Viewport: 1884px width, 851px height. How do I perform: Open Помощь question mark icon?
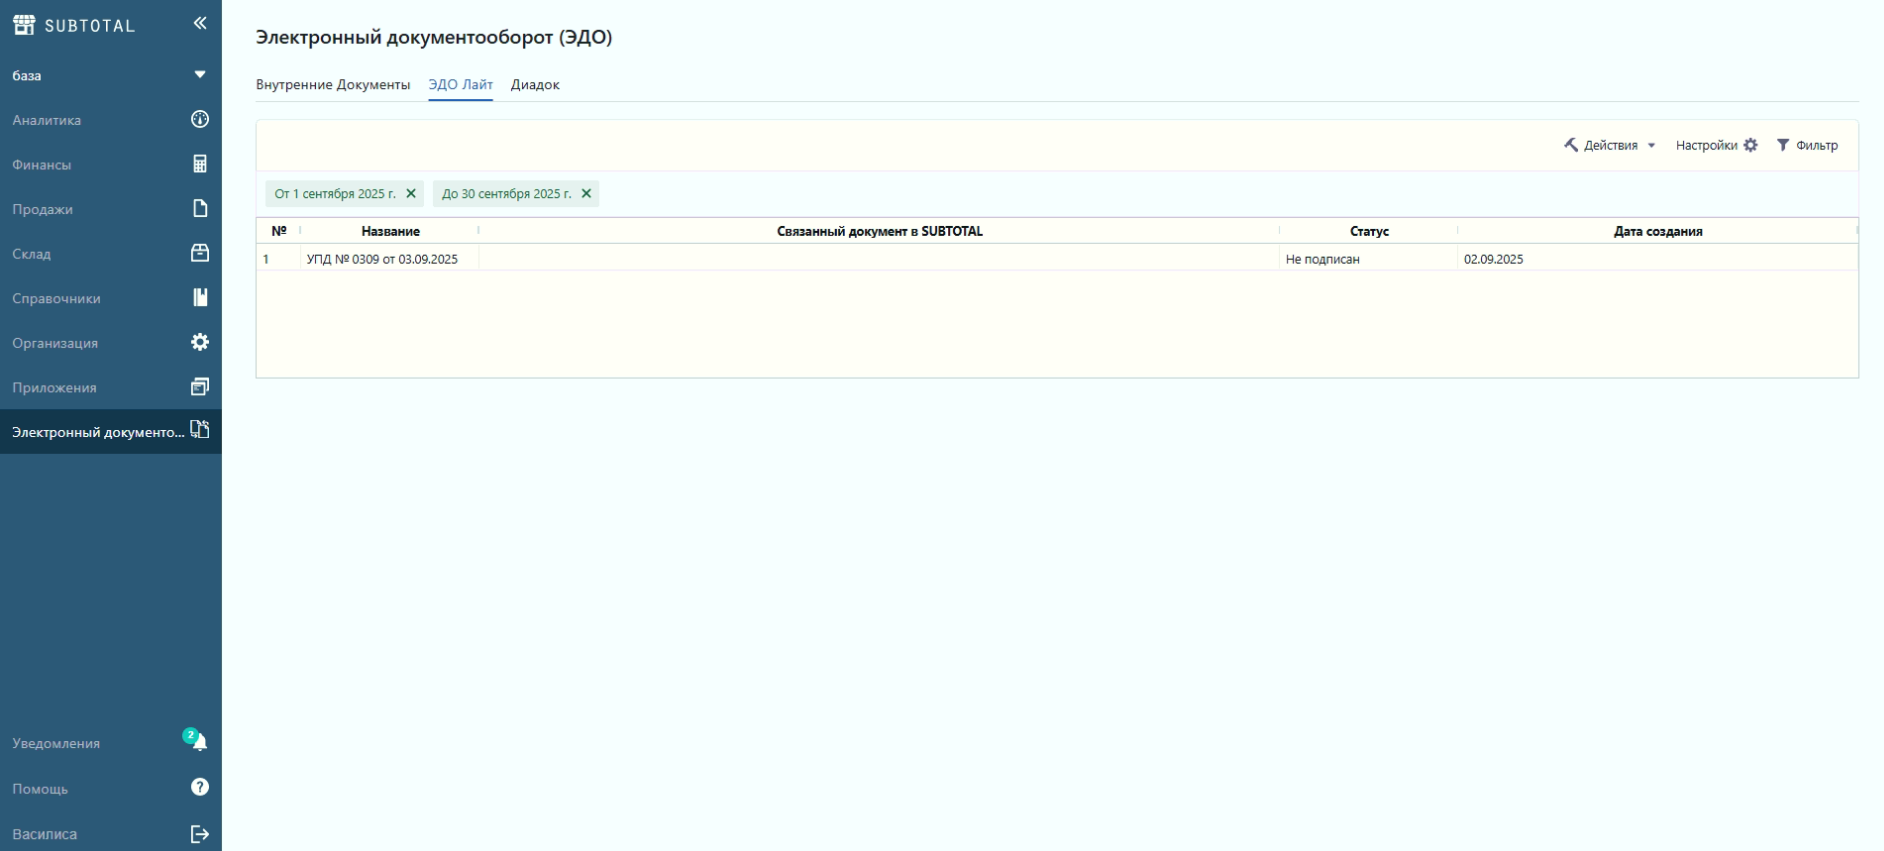click(200, 788)
